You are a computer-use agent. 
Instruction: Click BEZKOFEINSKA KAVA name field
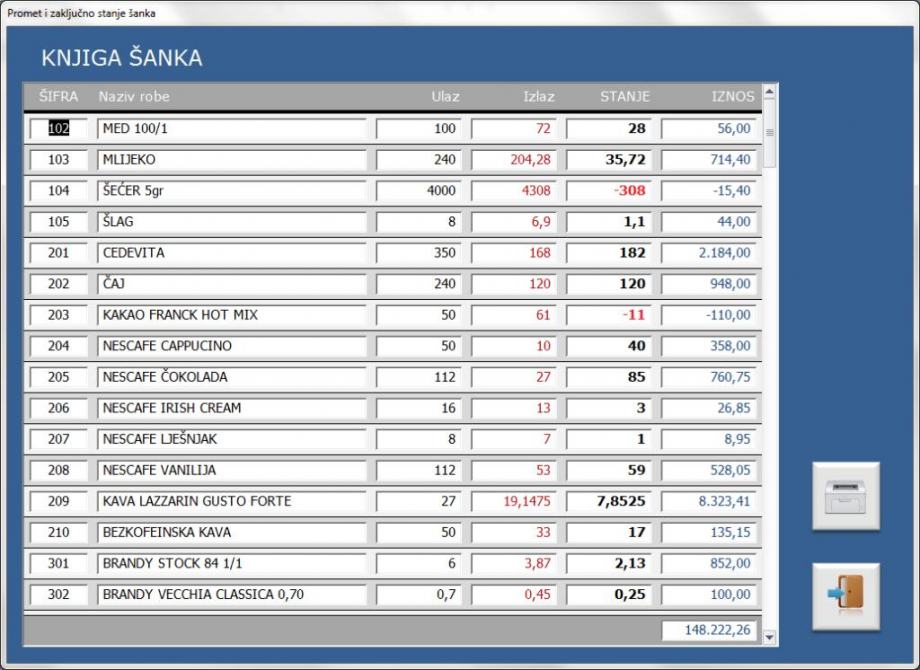click(x=232, y=533)
